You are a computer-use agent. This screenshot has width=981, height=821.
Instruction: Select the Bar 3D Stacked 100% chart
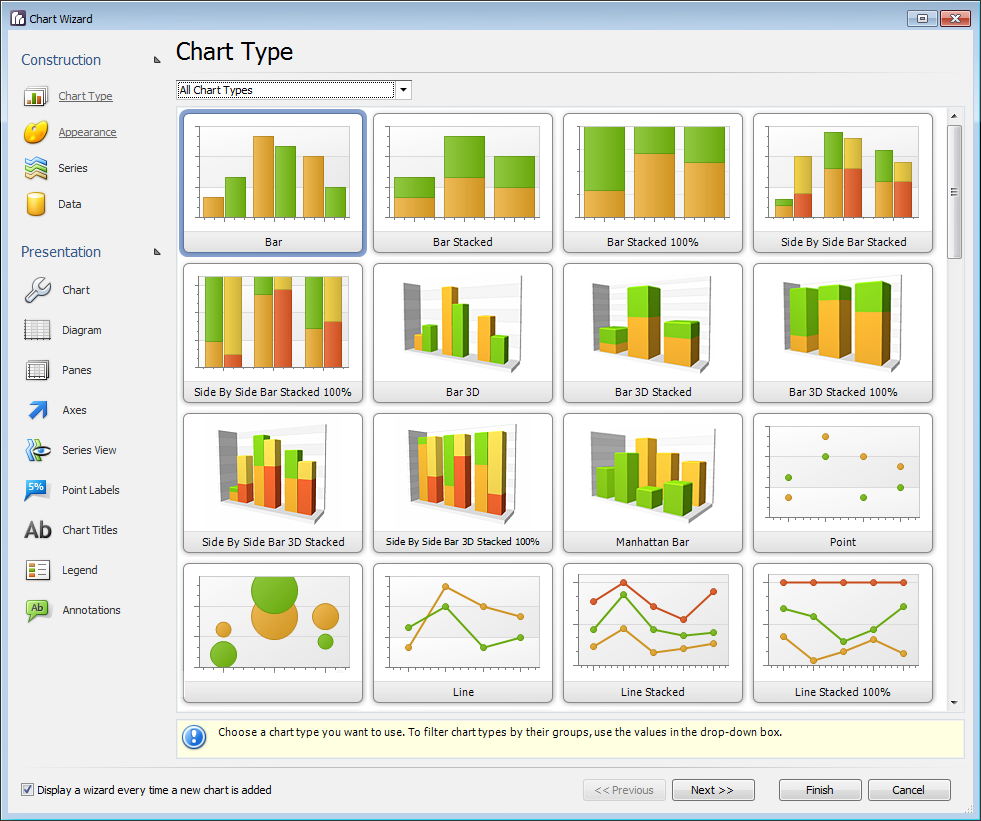coord(843,333)
